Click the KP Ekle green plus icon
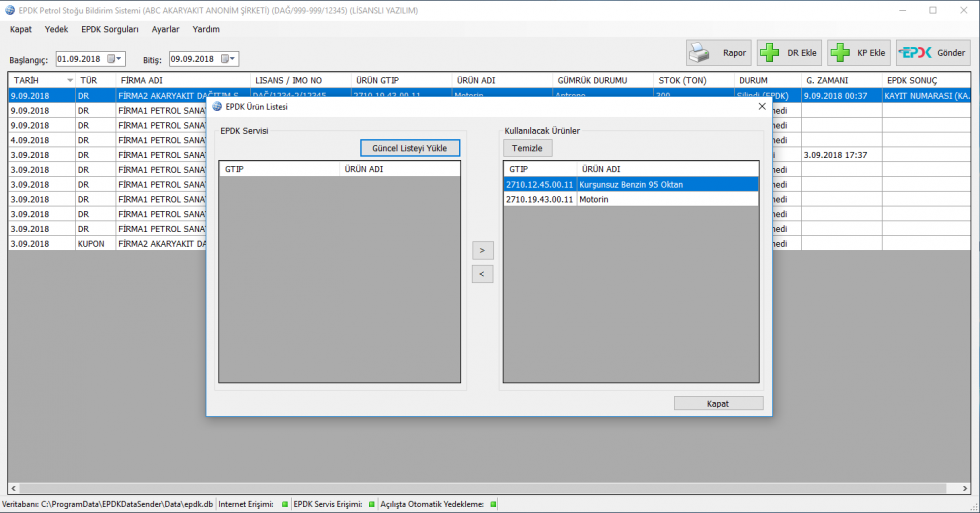 pos(842,53)
